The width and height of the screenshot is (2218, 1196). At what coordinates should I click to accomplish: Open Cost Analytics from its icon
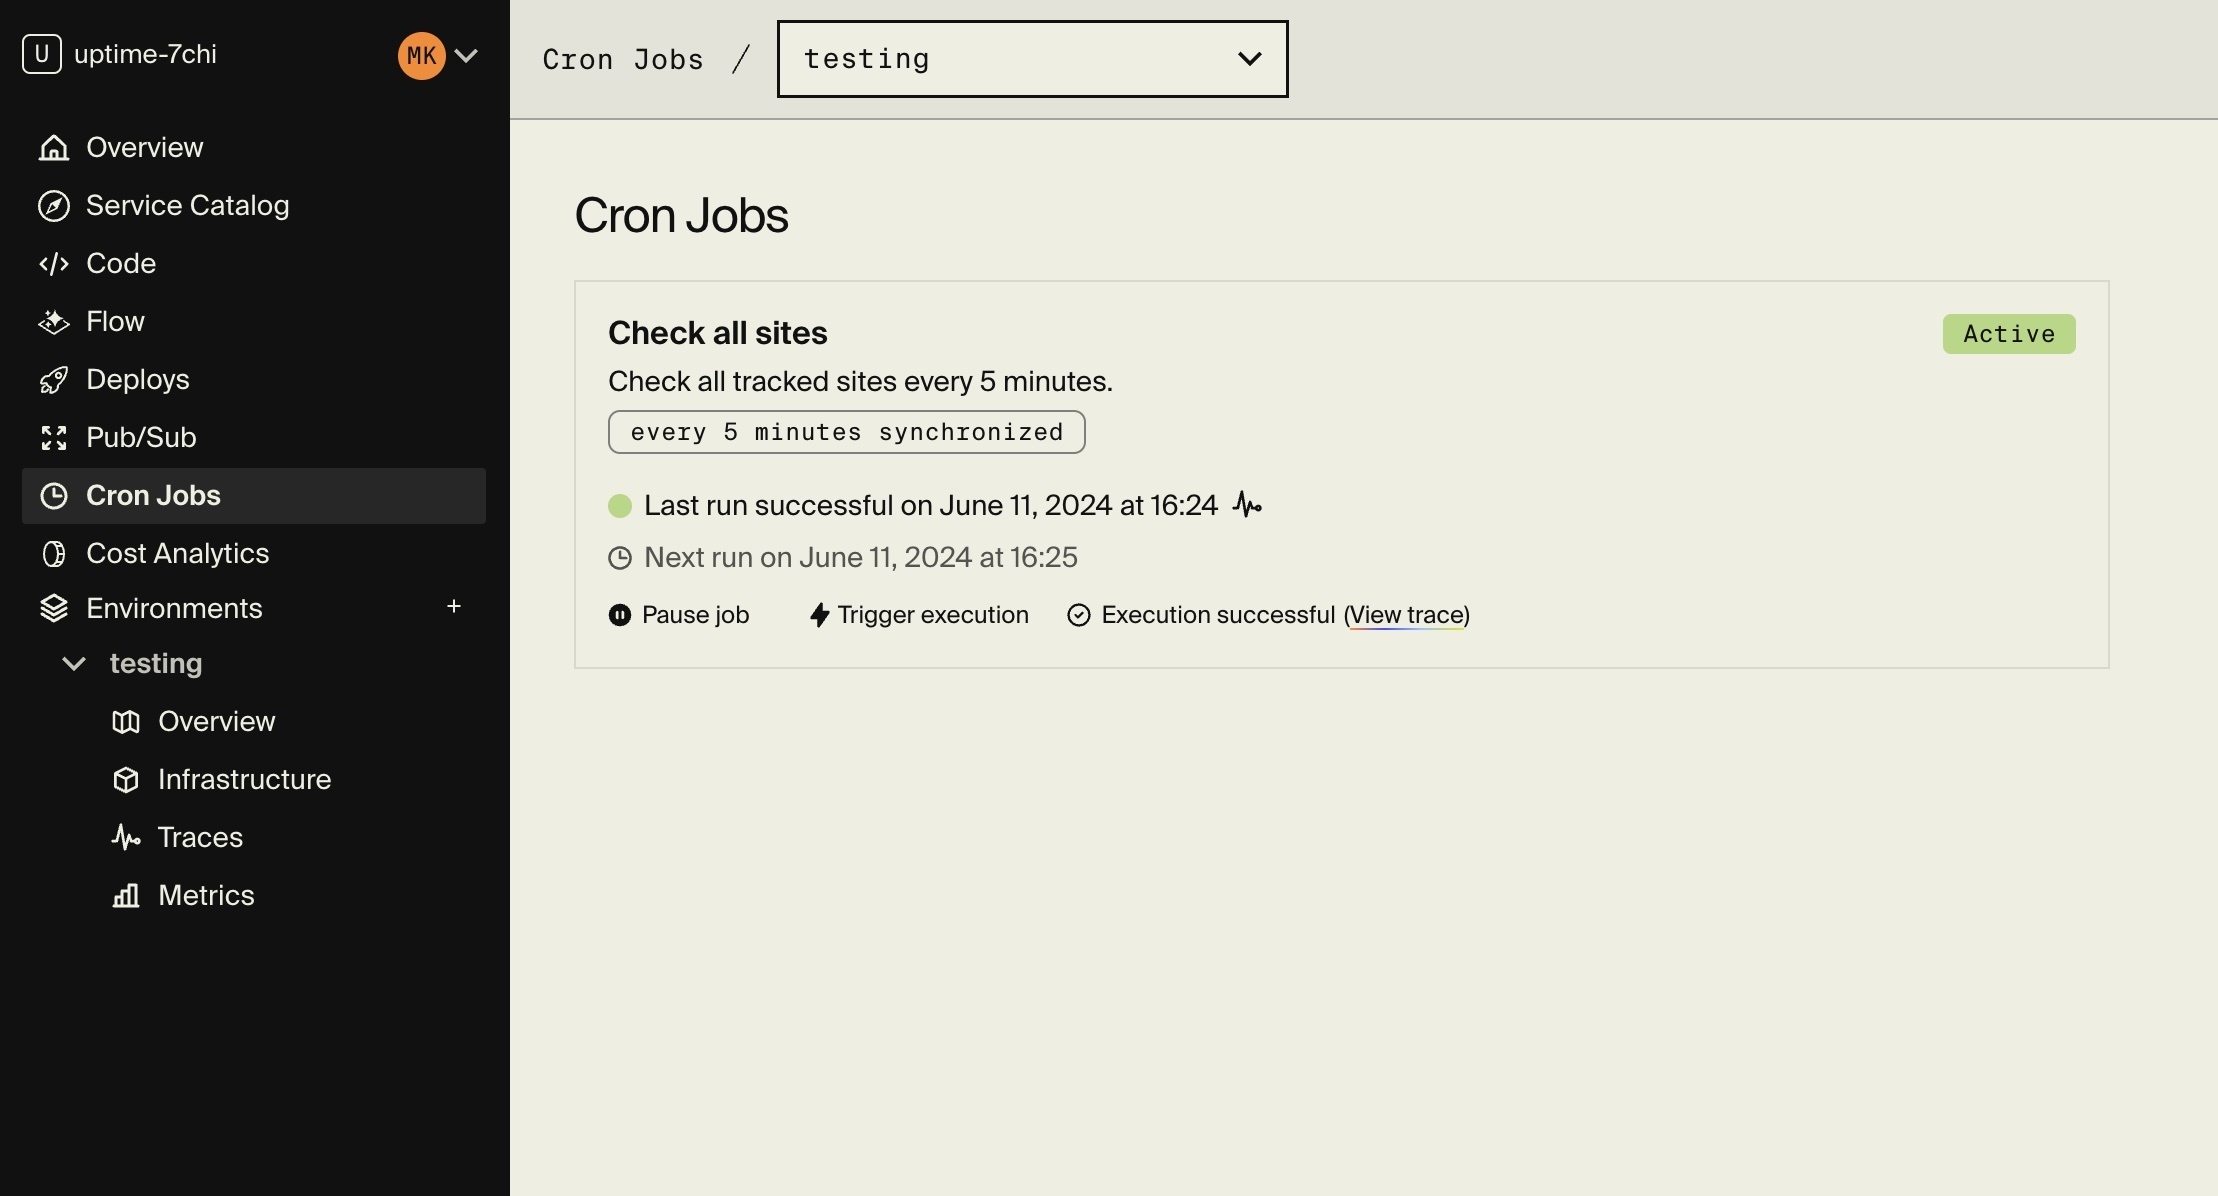(x=54, y=553)
